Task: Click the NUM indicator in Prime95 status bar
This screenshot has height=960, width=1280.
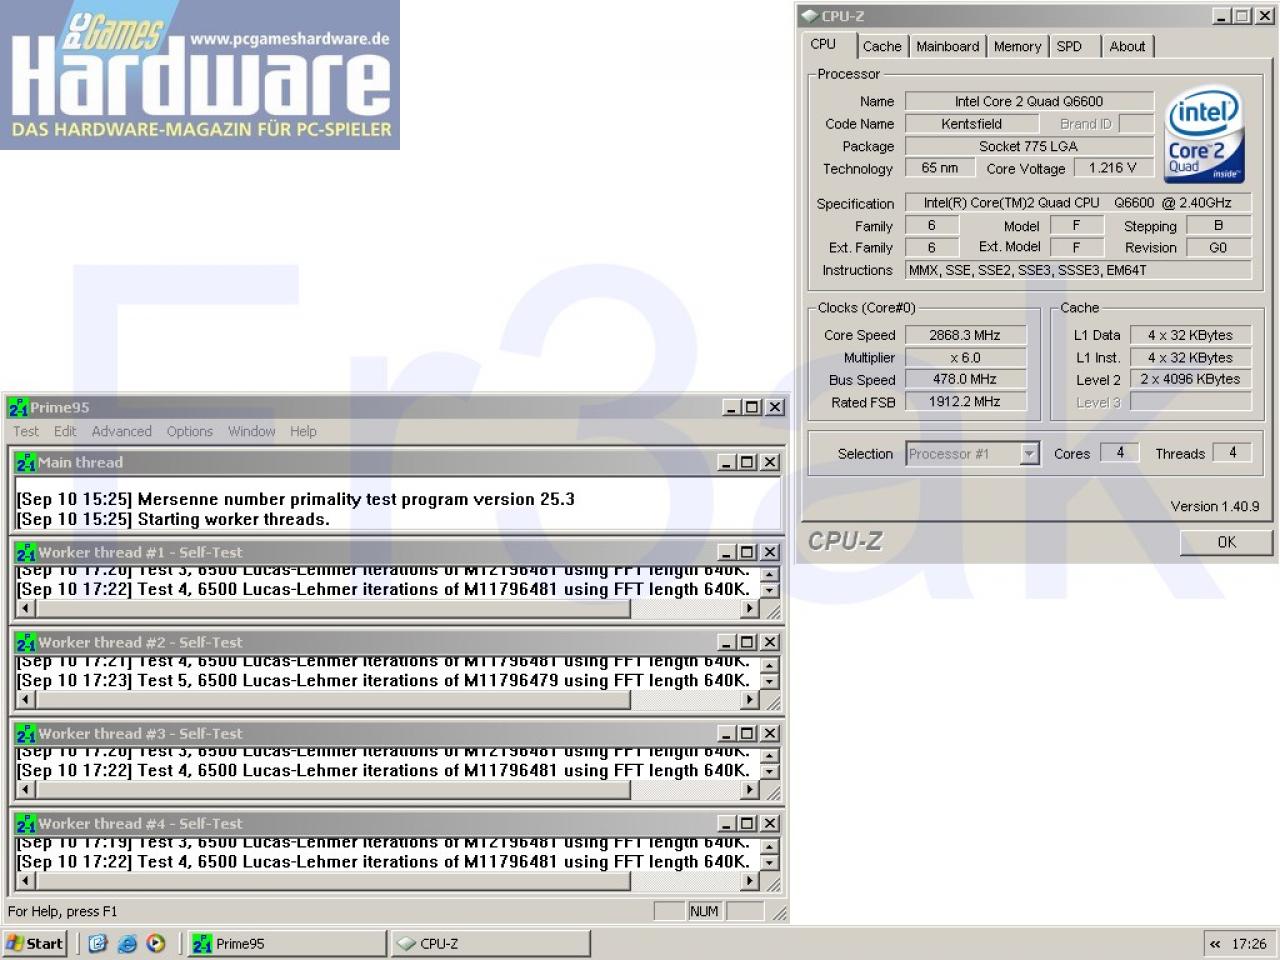Action: tap(704, 911)
